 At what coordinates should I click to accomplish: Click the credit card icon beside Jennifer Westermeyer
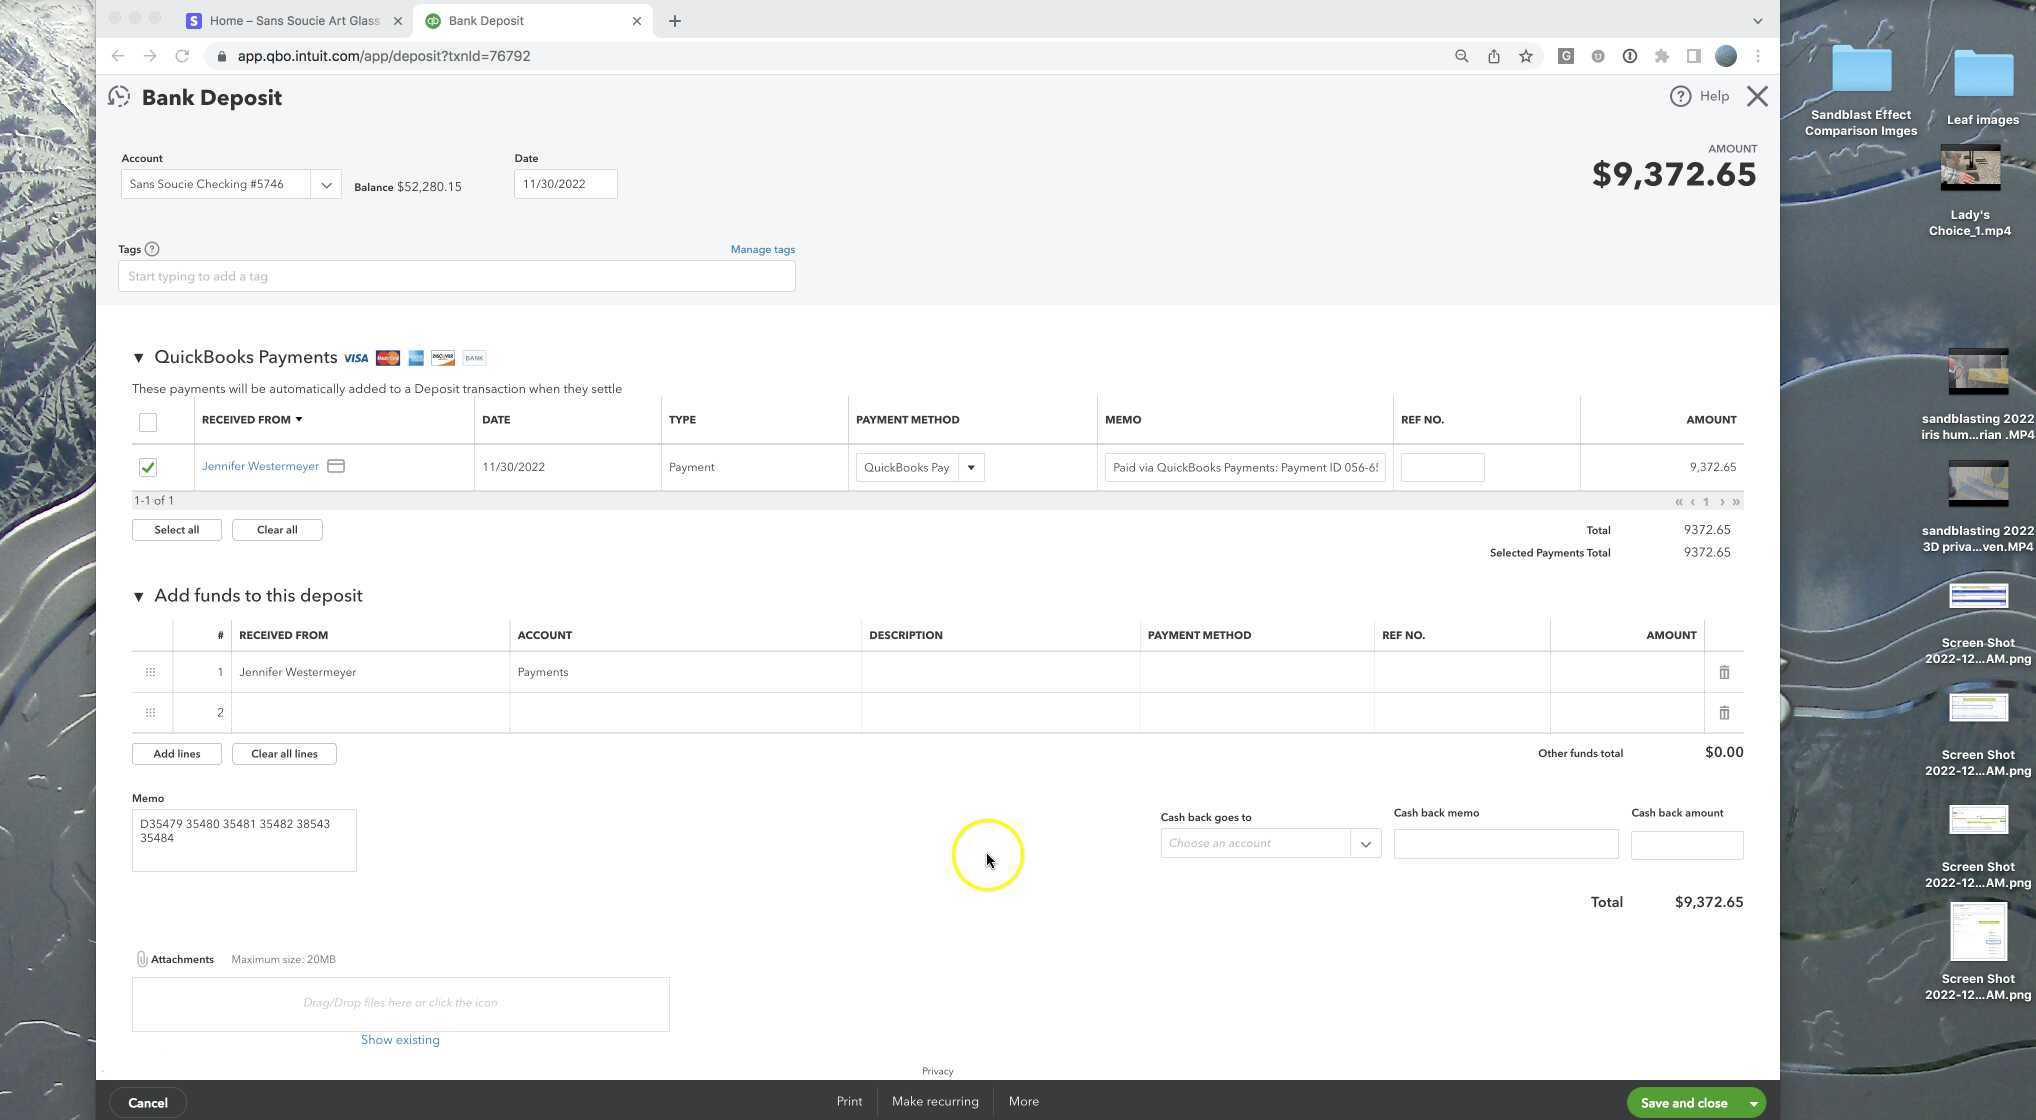[x=336, y=466]
